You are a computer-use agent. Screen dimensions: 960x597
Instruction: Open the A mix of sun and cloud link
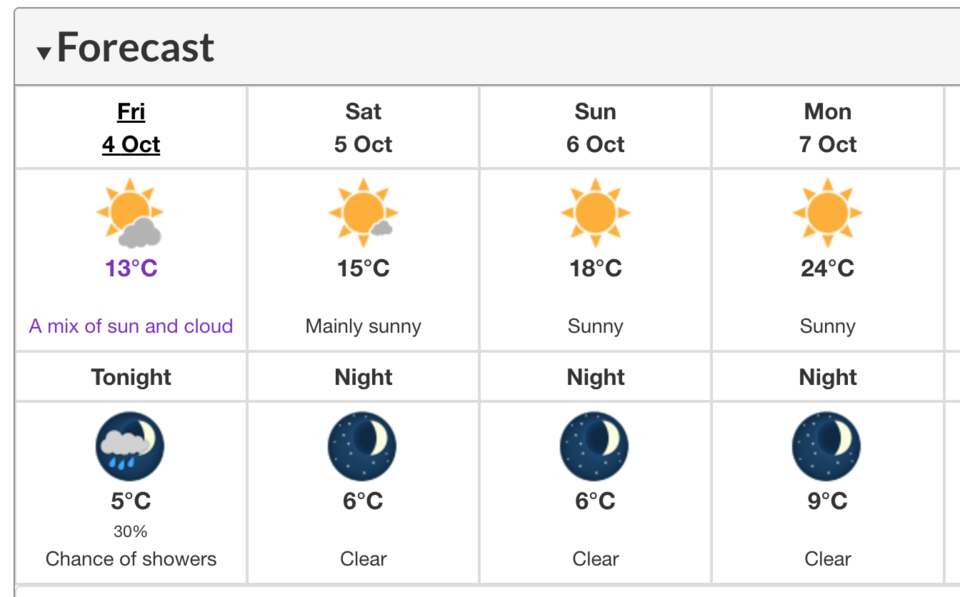pyautogui.click(x=131, y=326)
